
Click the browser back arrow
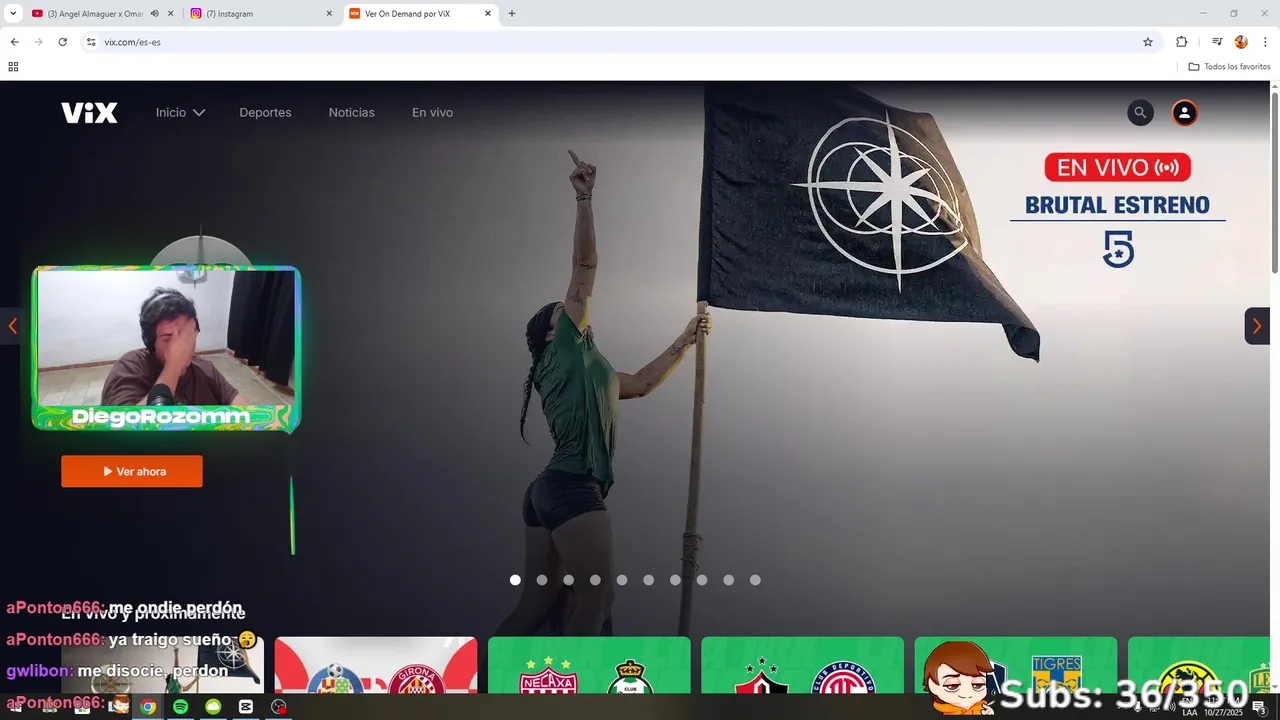pos(14,42)
